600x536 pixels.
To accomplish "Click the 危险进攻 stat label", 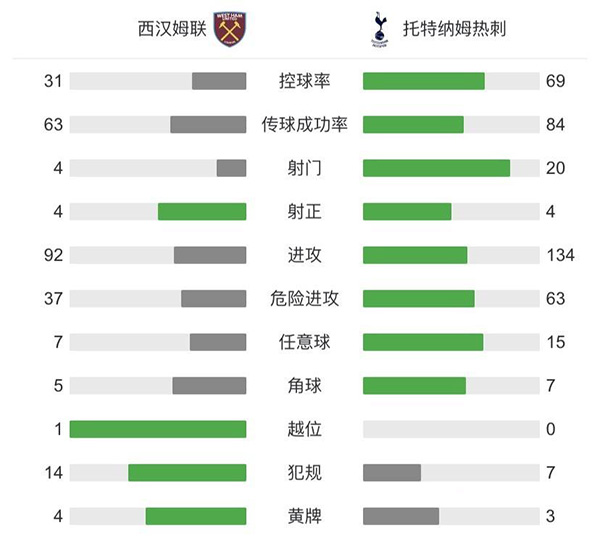I will pos(305,298).
